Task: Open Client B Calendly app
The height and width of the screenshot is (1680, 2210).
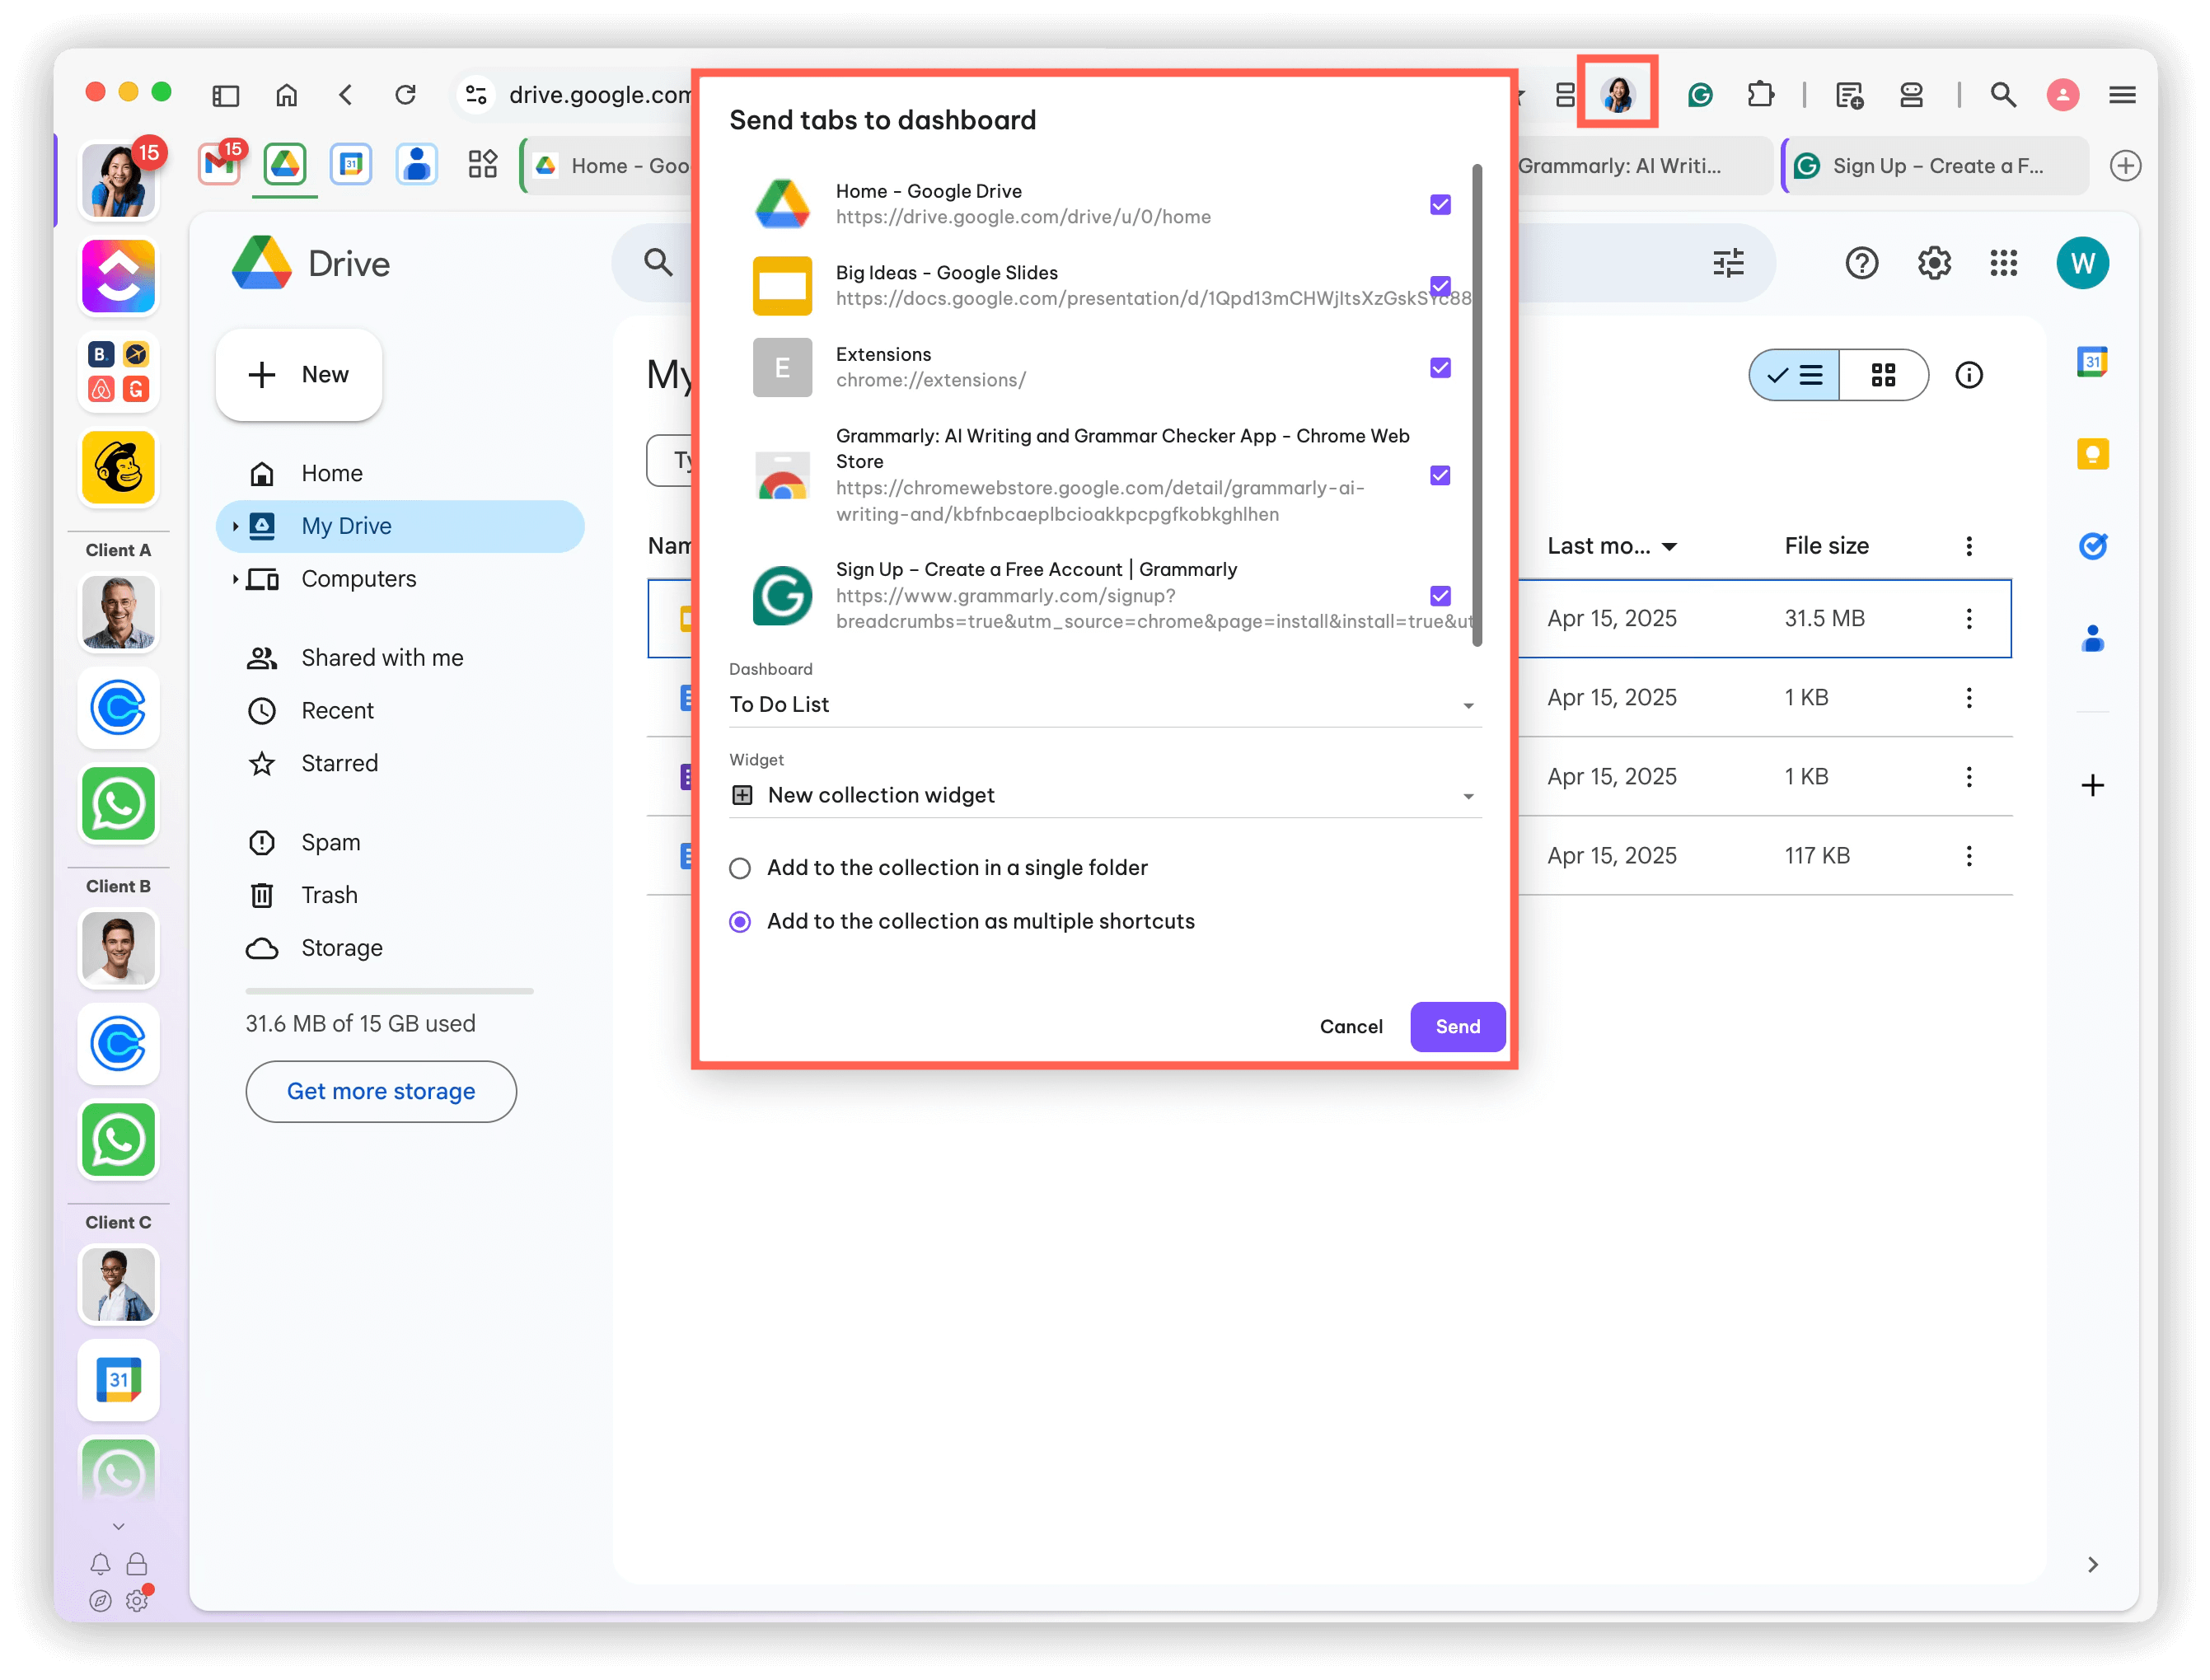Action: tap(118, 1044)
